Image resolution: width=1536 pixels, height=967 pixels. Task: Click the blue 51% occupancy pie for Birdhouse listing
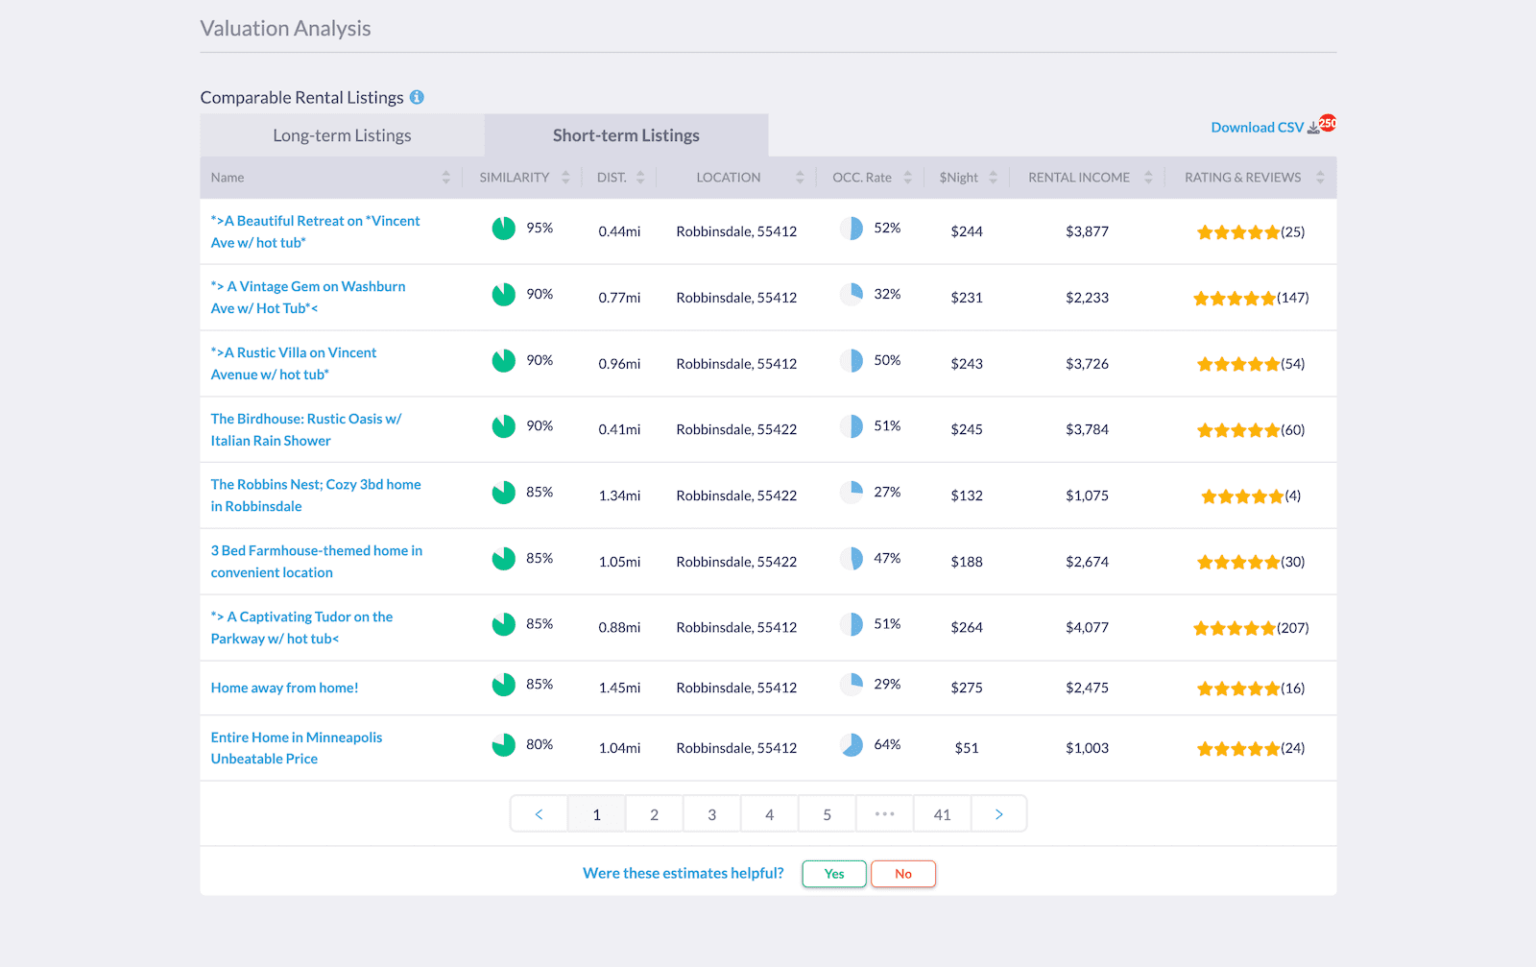(851, 426)
